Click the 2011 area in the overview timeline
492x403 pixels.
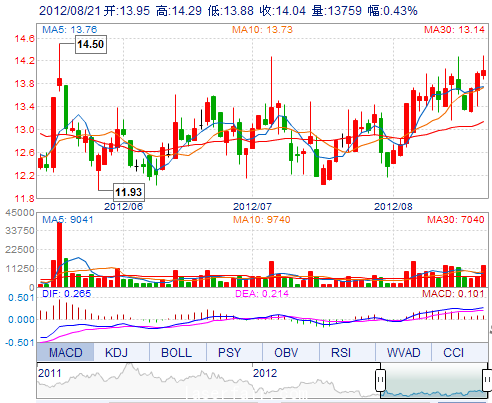(x=50, y=373)
